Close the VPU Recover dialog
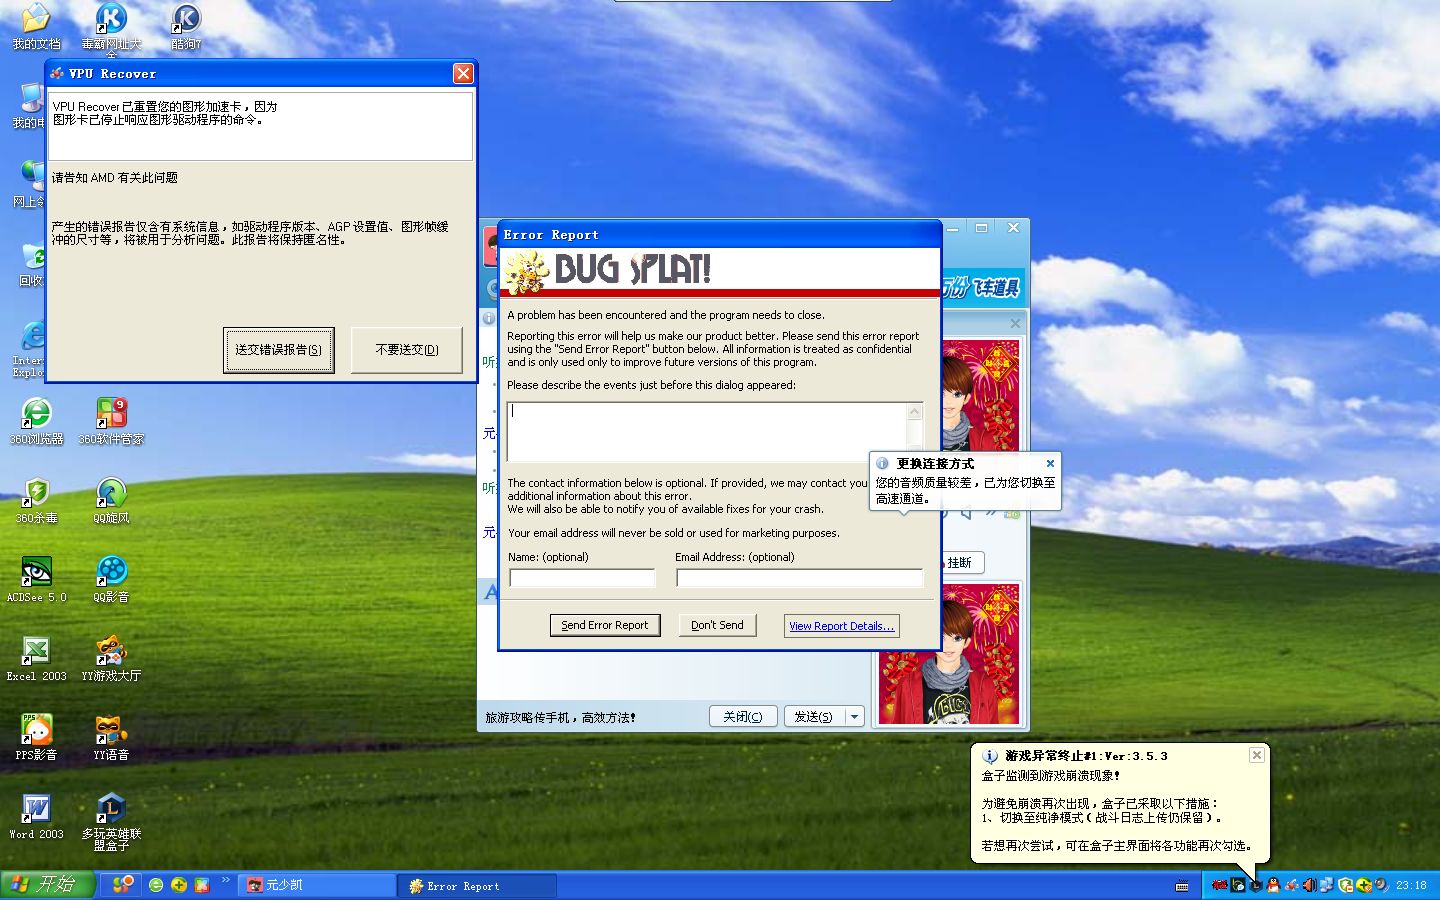Viewport: 1440px width, 900px height. pos(463,73)
